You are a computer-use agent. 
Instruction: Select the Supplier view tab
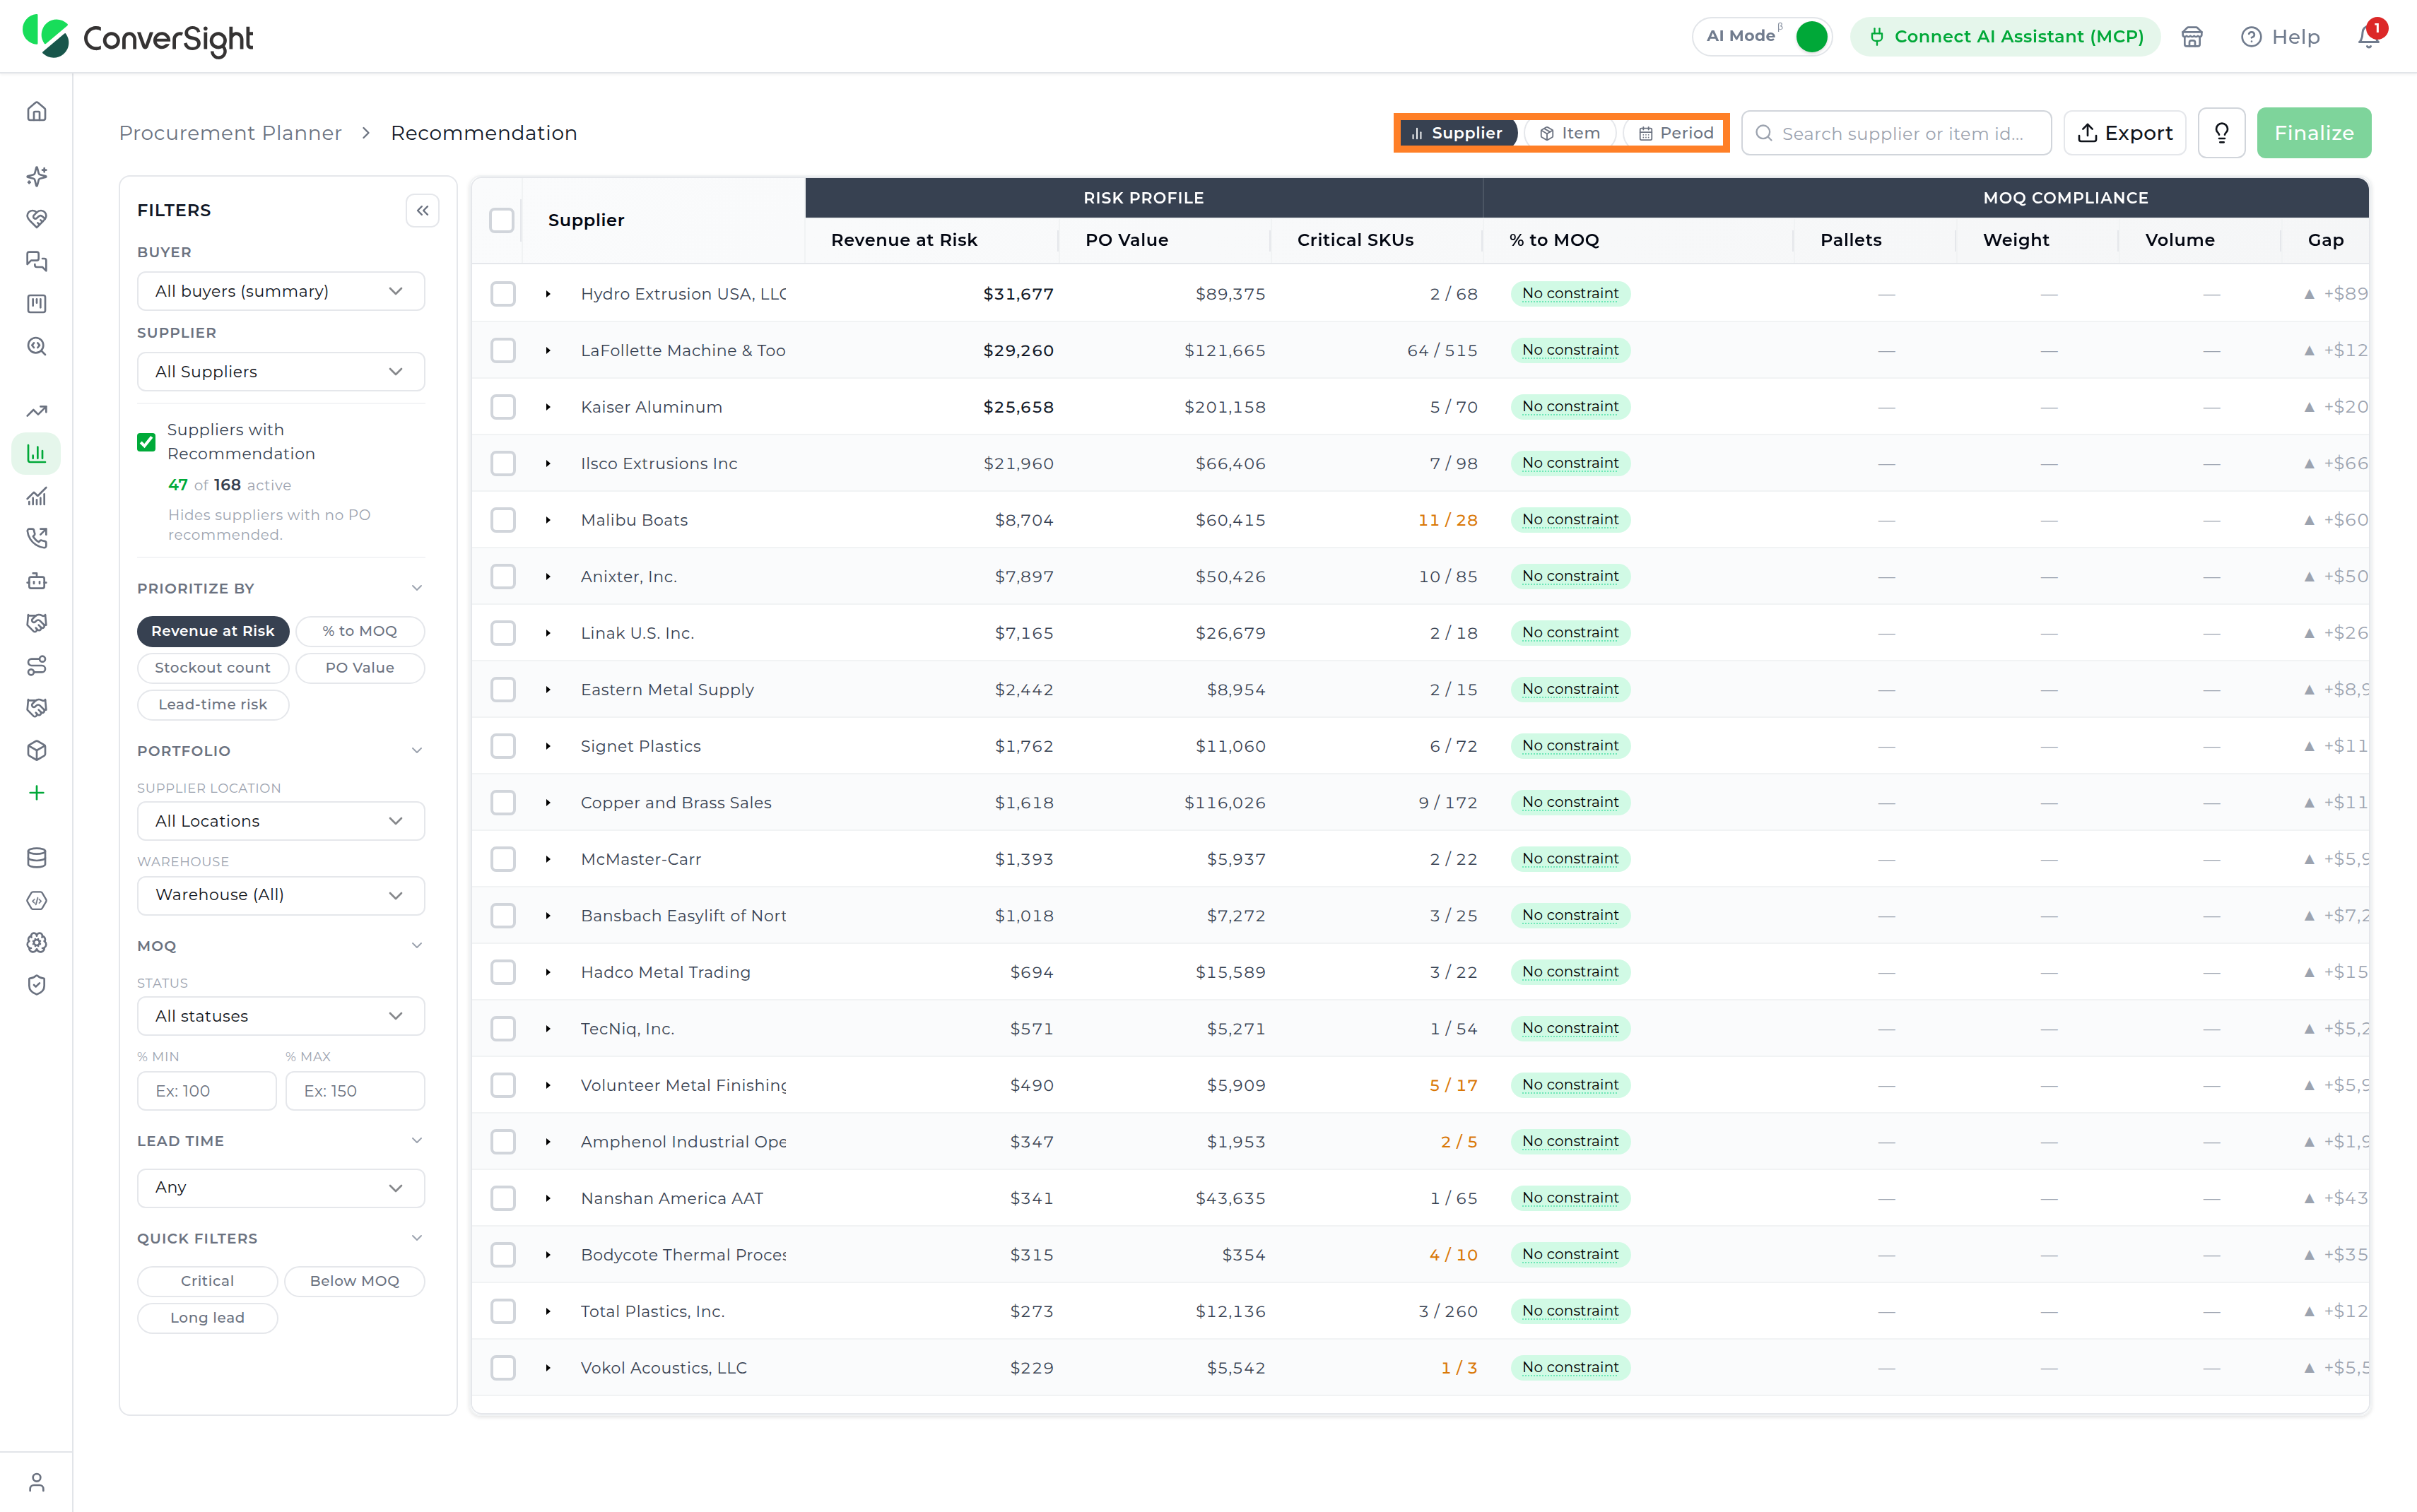(1457, 133)
